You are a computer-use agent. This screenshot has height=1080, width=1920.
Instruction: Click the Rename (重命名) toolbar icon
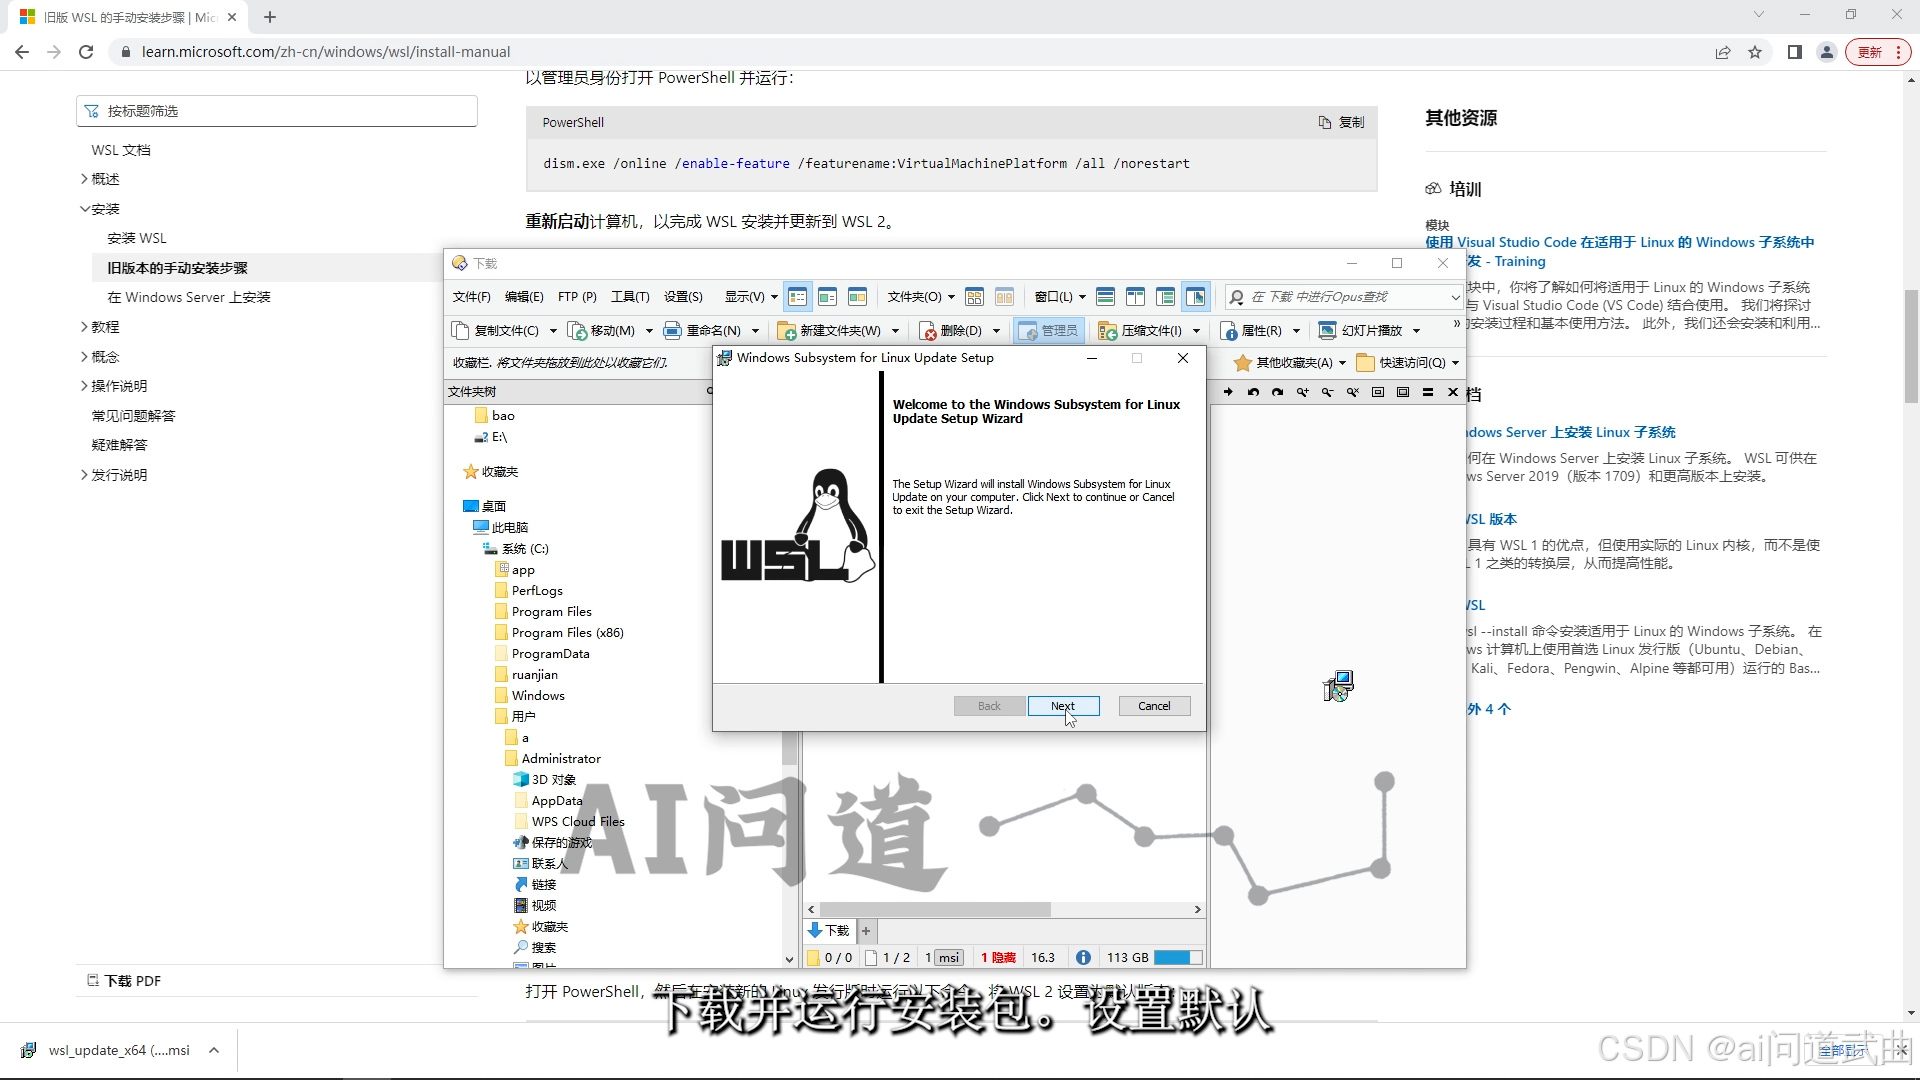click(x=672, y=331)
